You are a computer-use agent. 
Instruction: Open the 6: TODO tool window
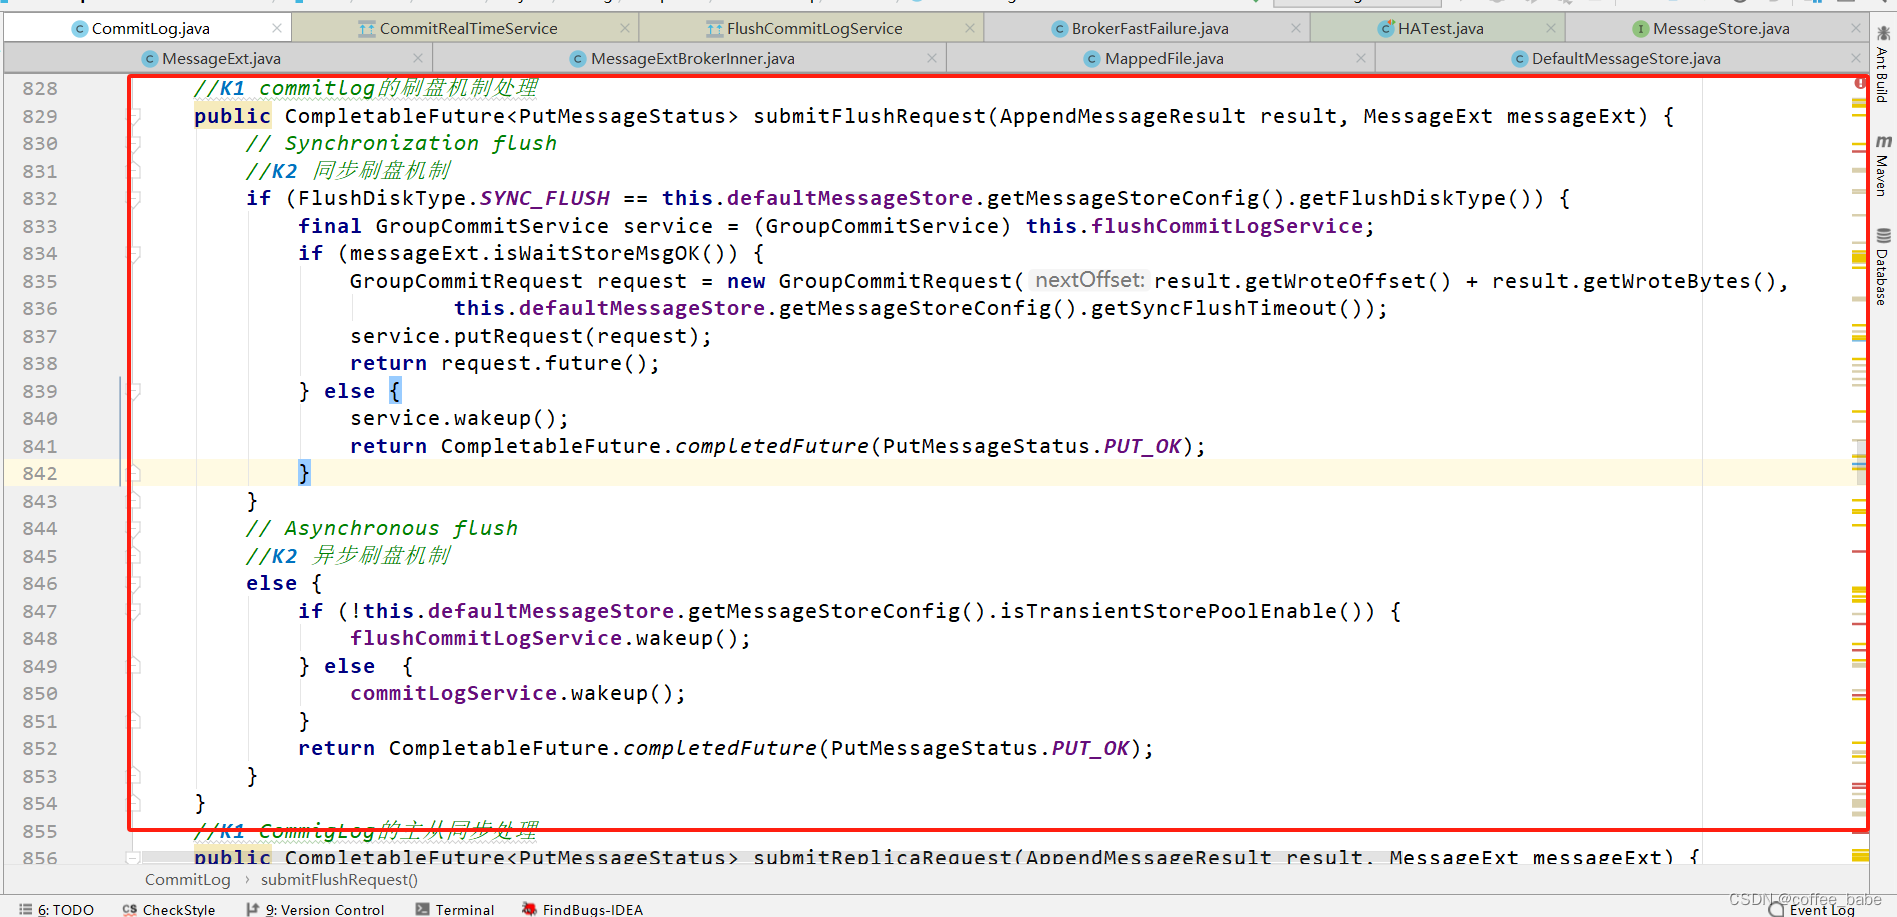pos(56,909)
